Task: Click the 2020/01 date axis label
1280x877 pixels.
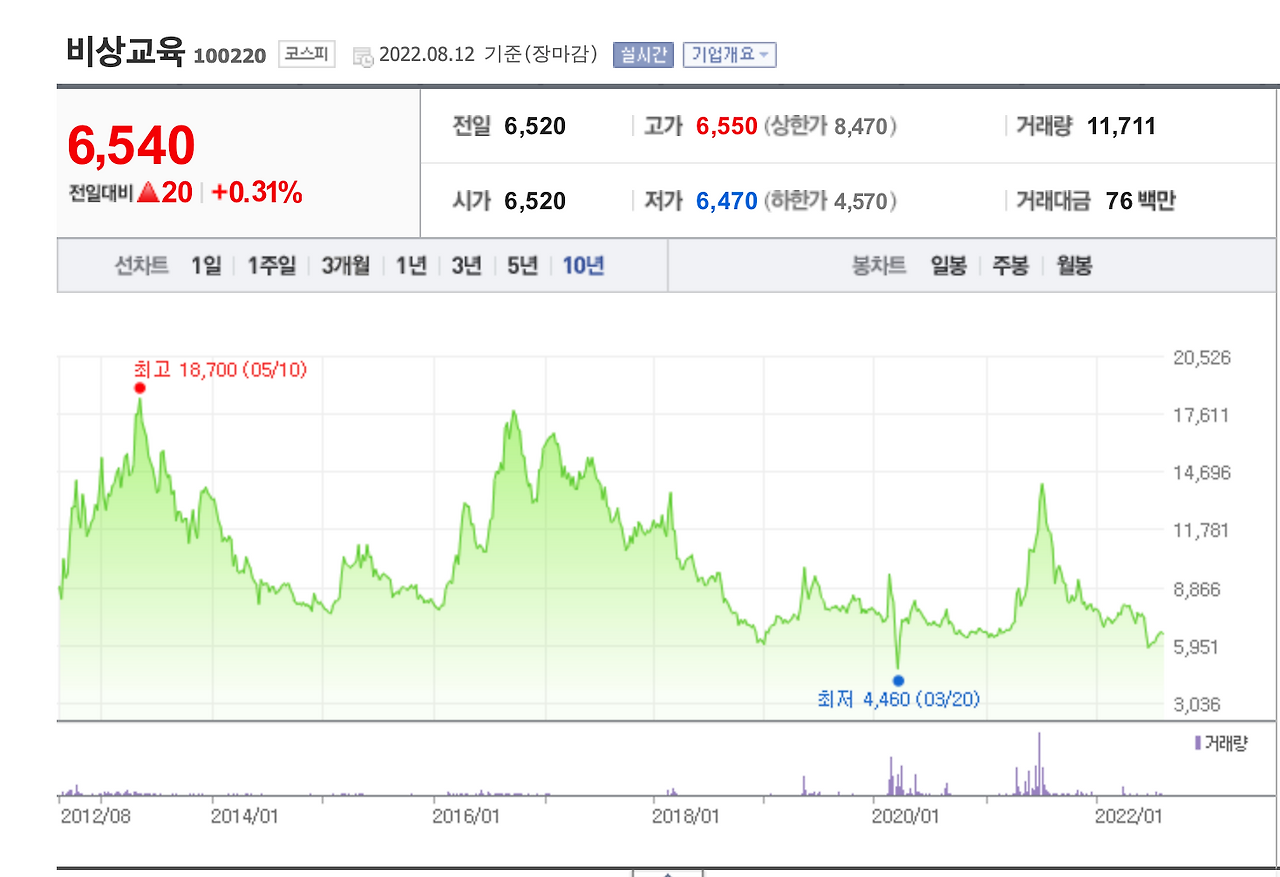Action: [906, 815]
